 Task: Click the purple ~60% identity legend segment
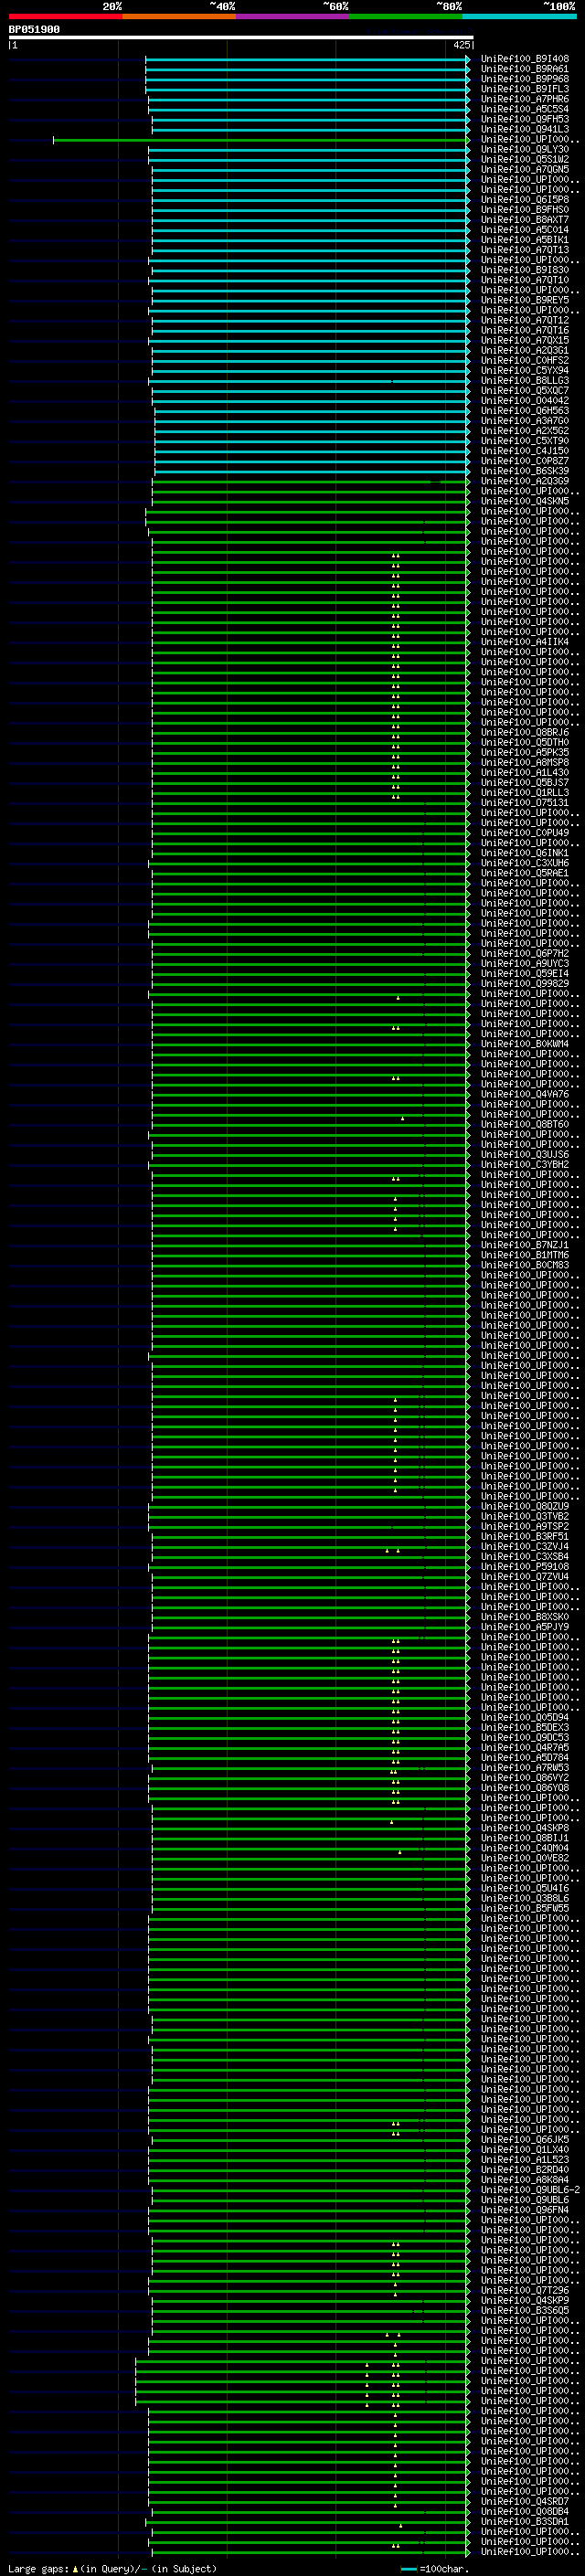point(293,16)
